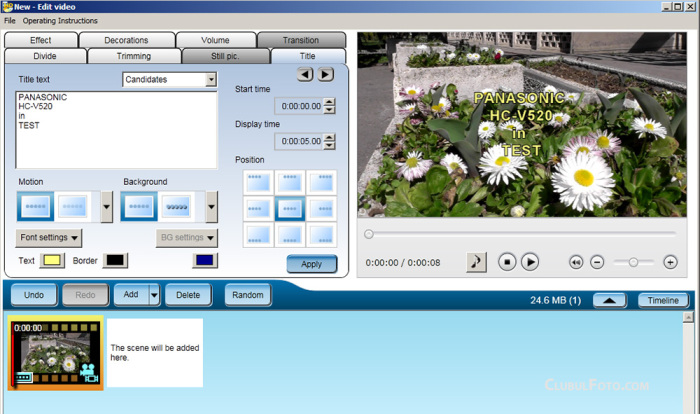This screenshot has width=700, height=414.
Task: Select the first Background style thumbnail
Action: pos(139,206)
